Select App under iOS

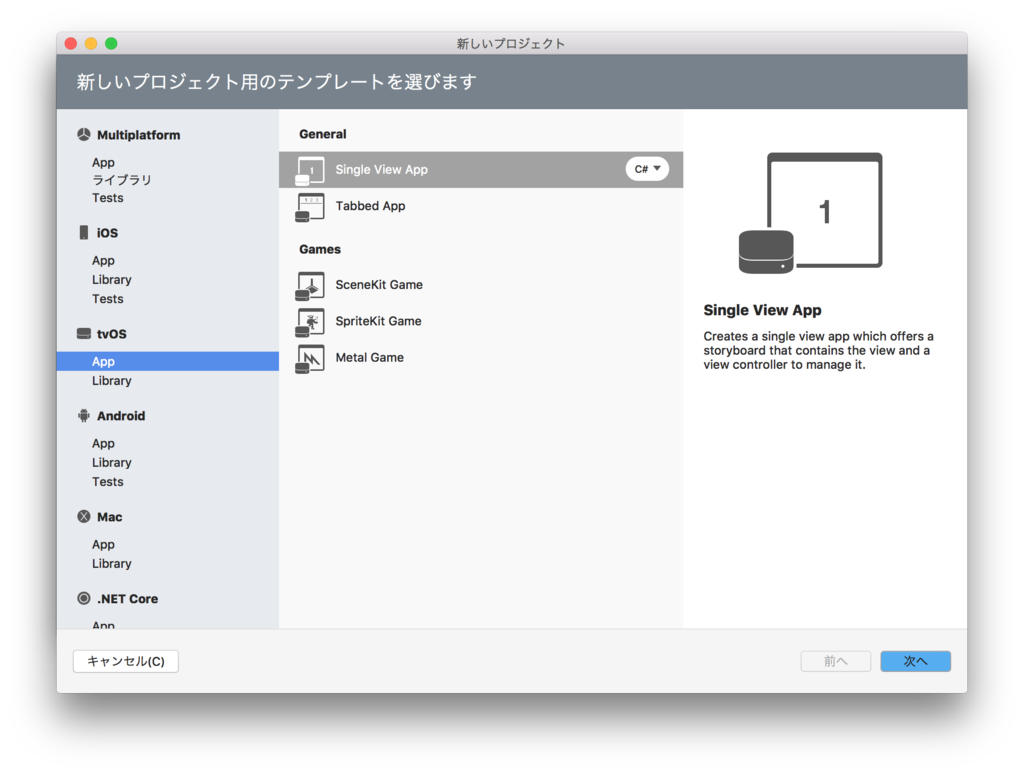coord(103,261)
